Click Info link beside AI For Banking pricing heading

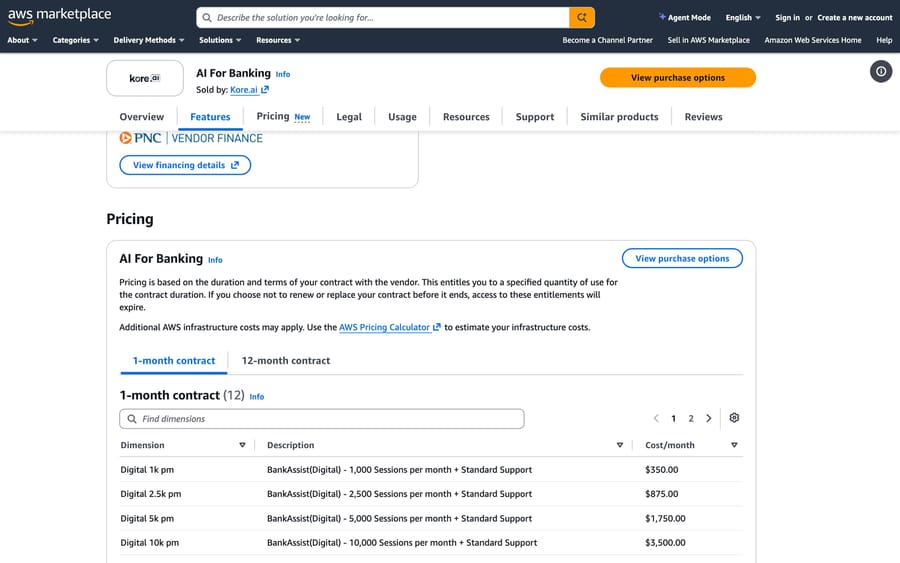click(x=215, y=260)
